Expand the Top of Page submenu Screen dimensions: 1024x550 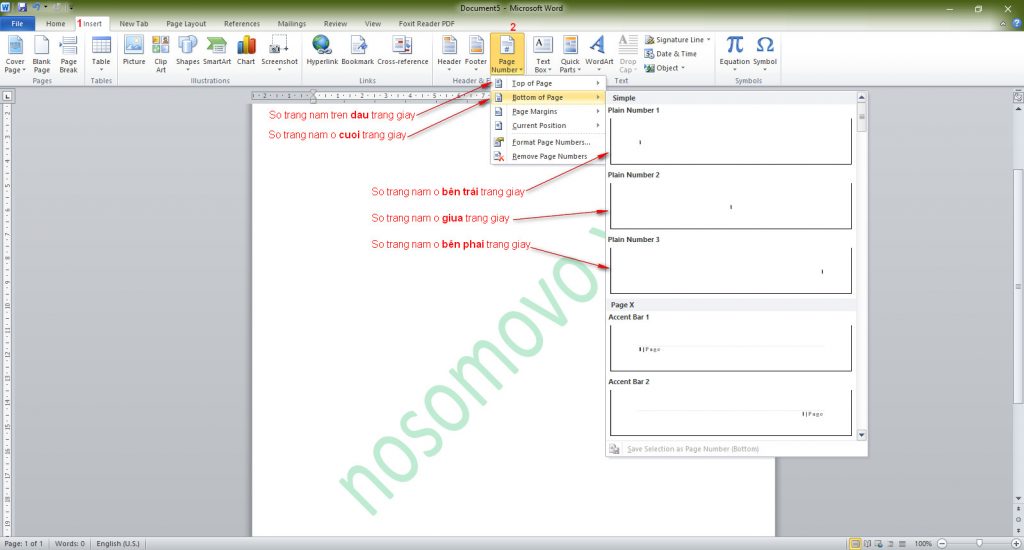[548, 83]
